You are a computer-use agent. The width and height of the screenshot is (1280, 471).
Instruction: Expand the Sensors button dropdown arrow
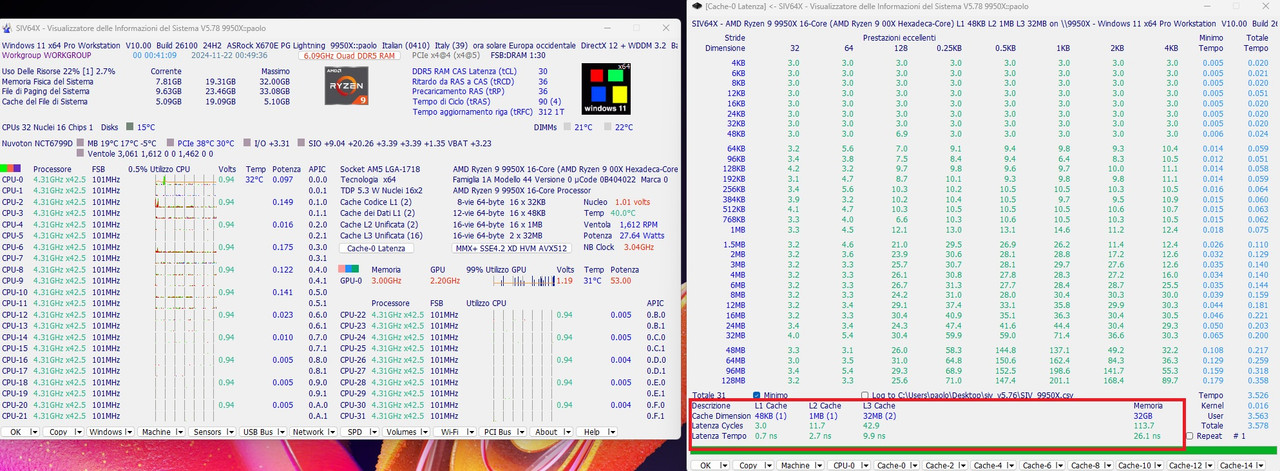tap(230, 432)
